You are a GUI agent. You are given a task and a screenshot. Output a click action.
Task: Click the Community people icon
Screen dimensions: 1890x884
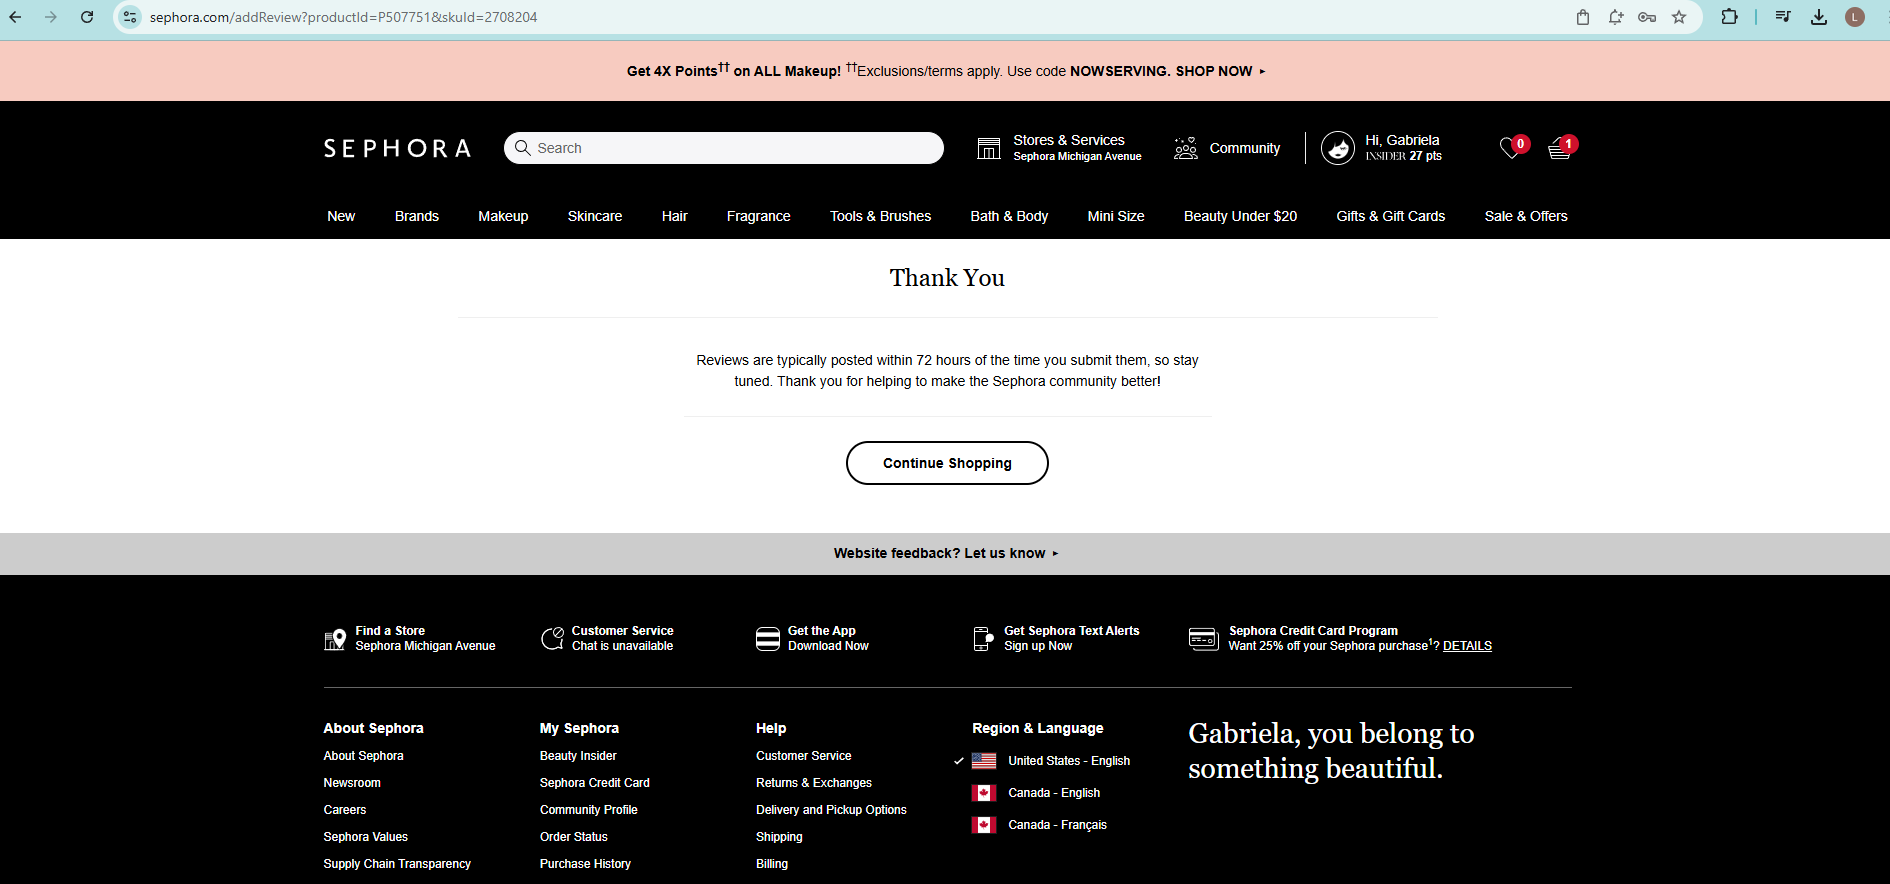1185,148
